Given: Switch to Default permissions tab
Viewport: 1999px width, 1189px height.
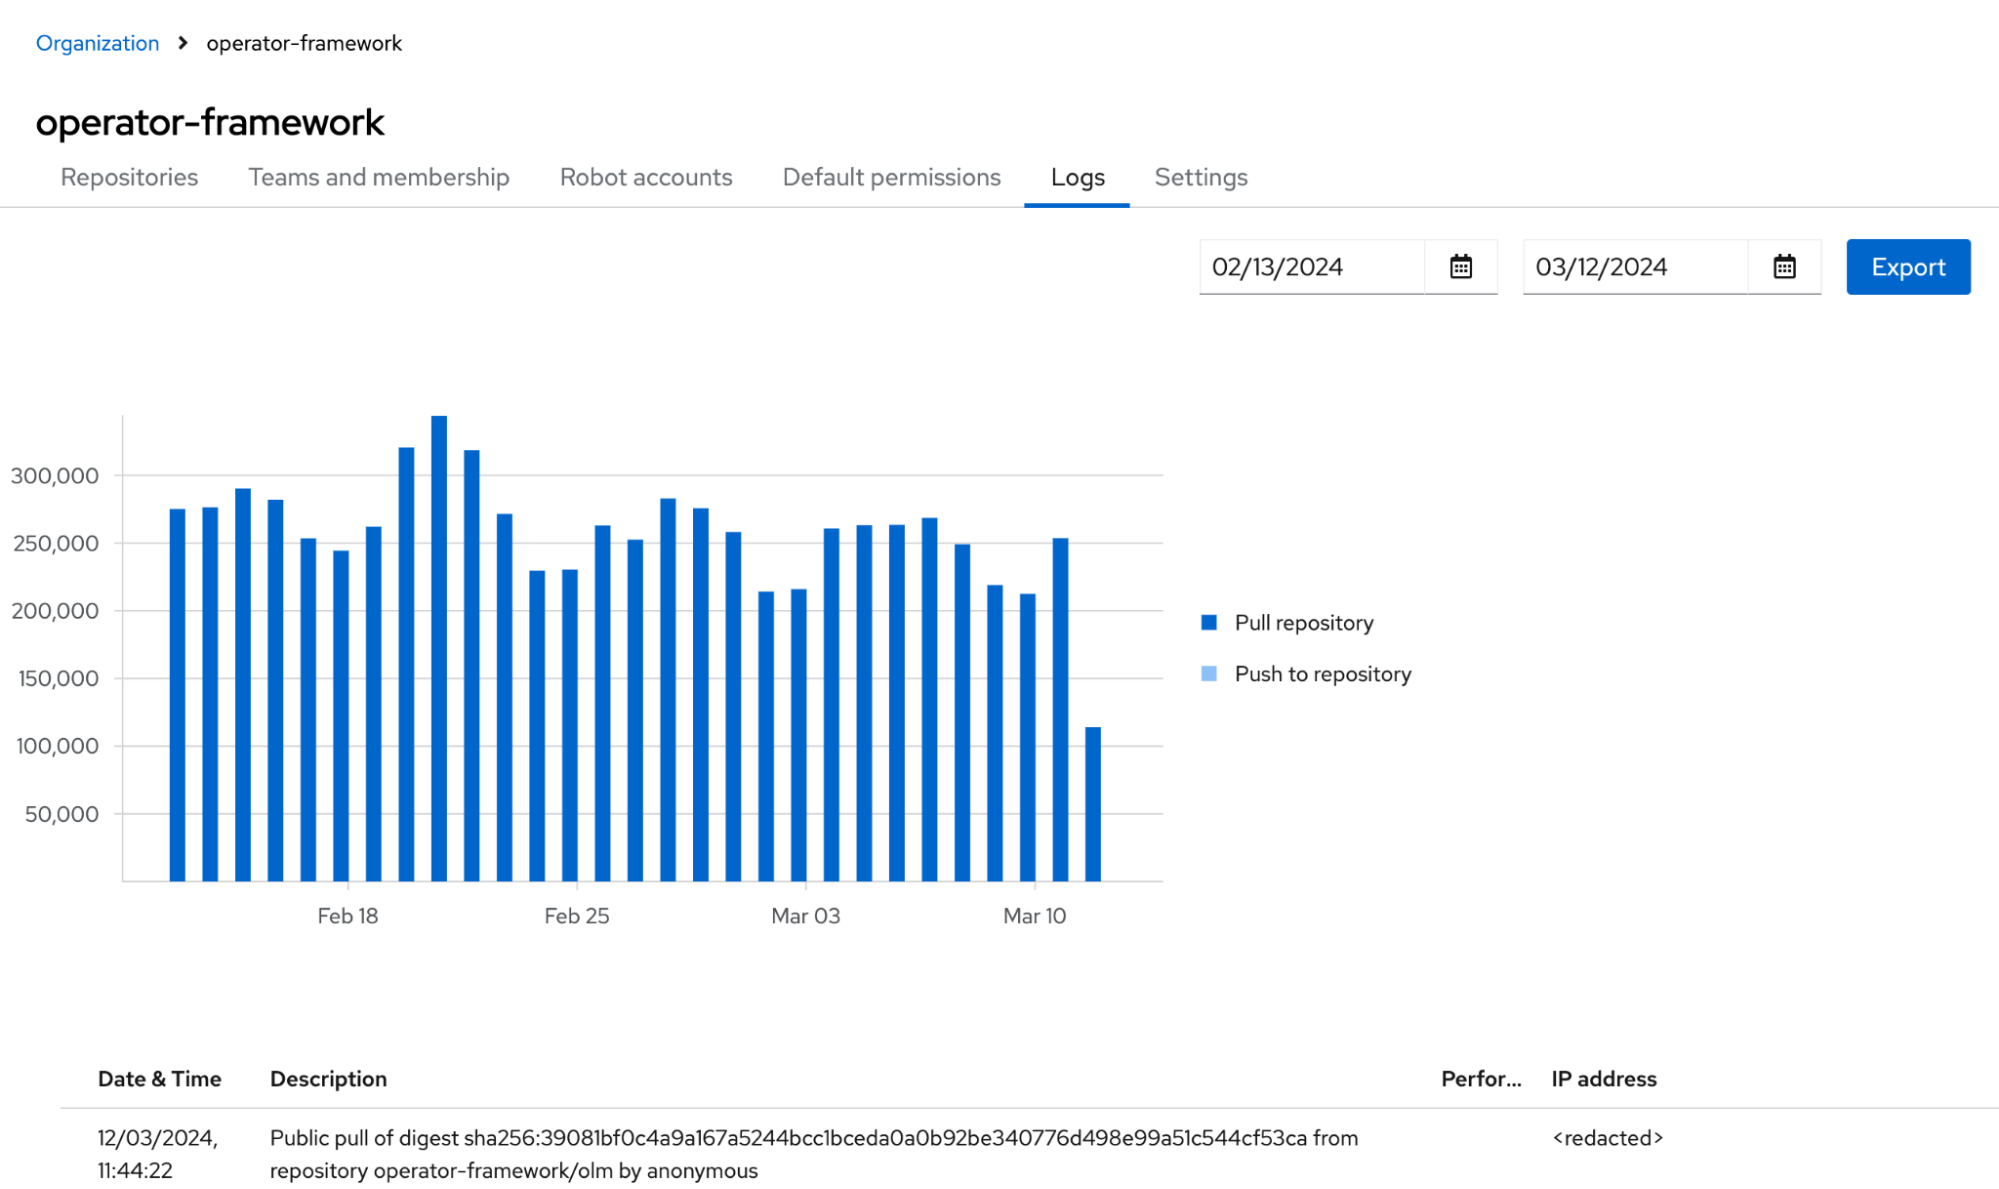Looking at the screenshot, I should point(891,177).
